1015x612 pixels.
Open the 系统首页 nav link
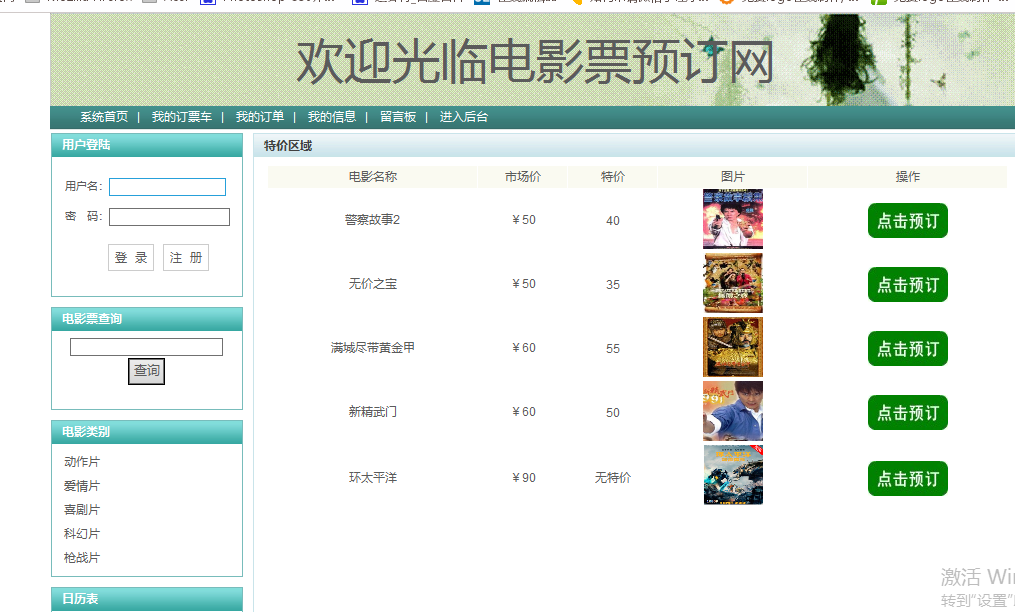tap(104, 117)
